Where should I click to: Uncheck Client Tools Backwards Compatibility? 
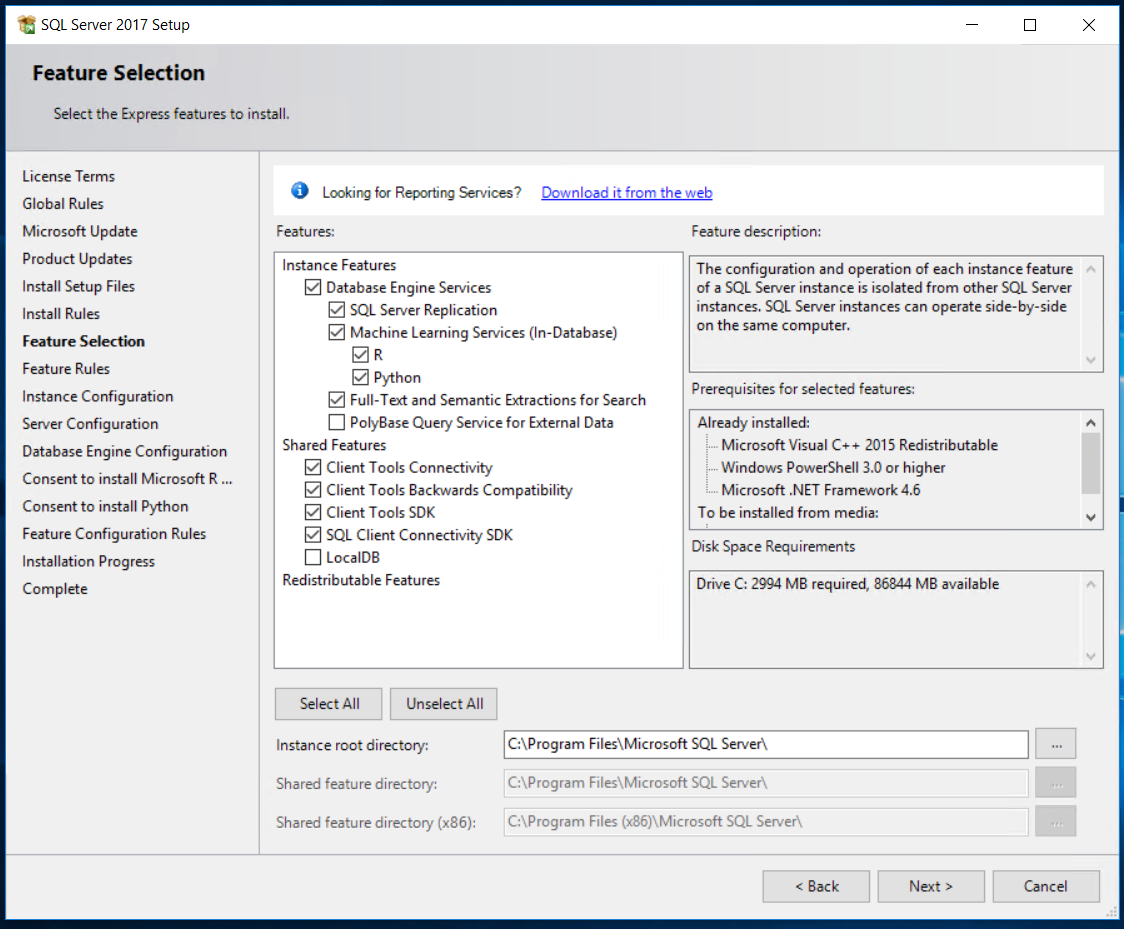(x=313, y=490)
